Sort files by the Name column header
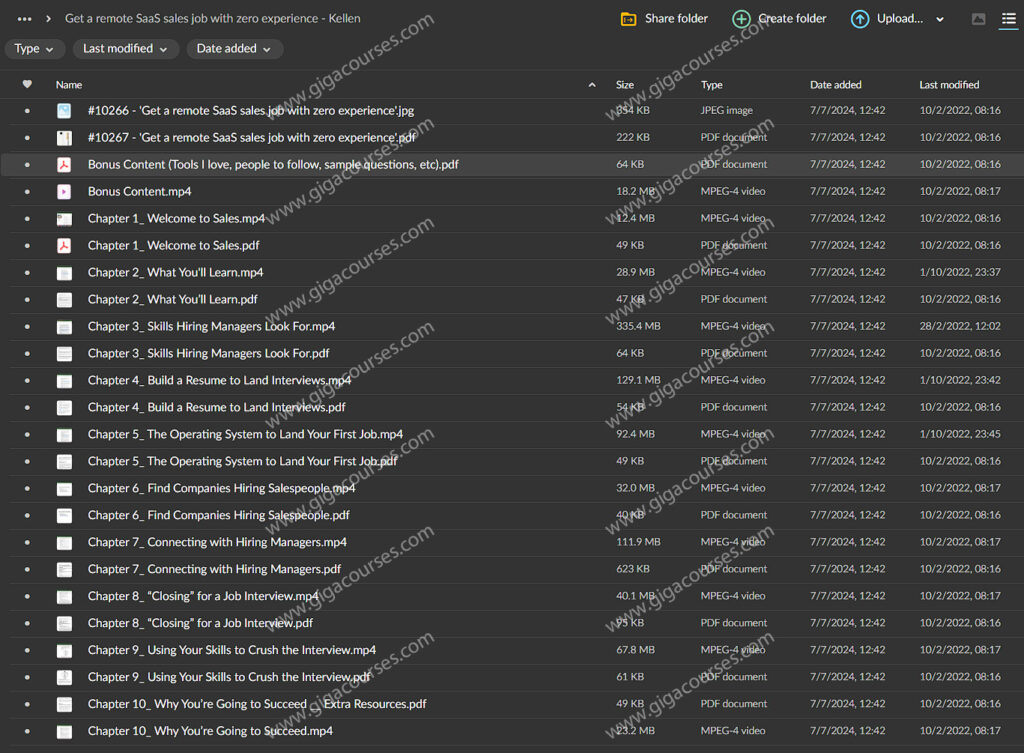Screen dimensions: 1024x753 point(69,85)
